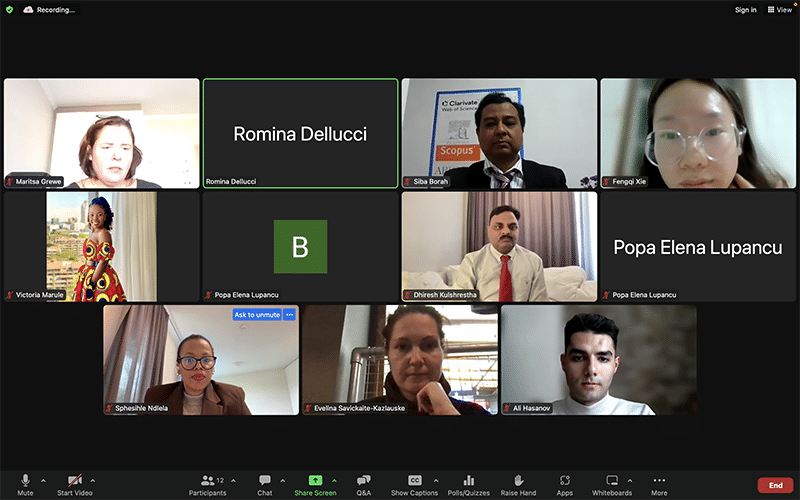Open the Whiteboards tool
Viewport: 800px width, 500px height.
[x=612, y=484]
